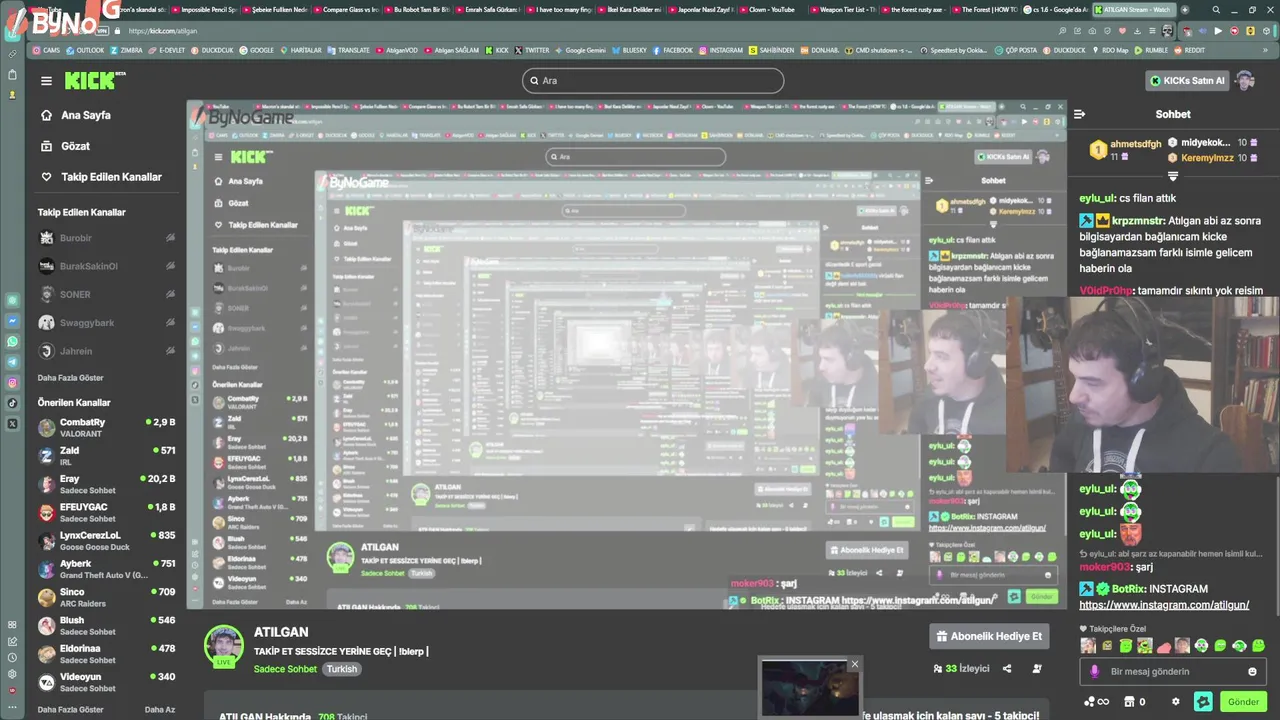This screenshot has height=720, width=1280.
Task: Open the REDDIT bookmark
Action: (x=1190, y=50)
